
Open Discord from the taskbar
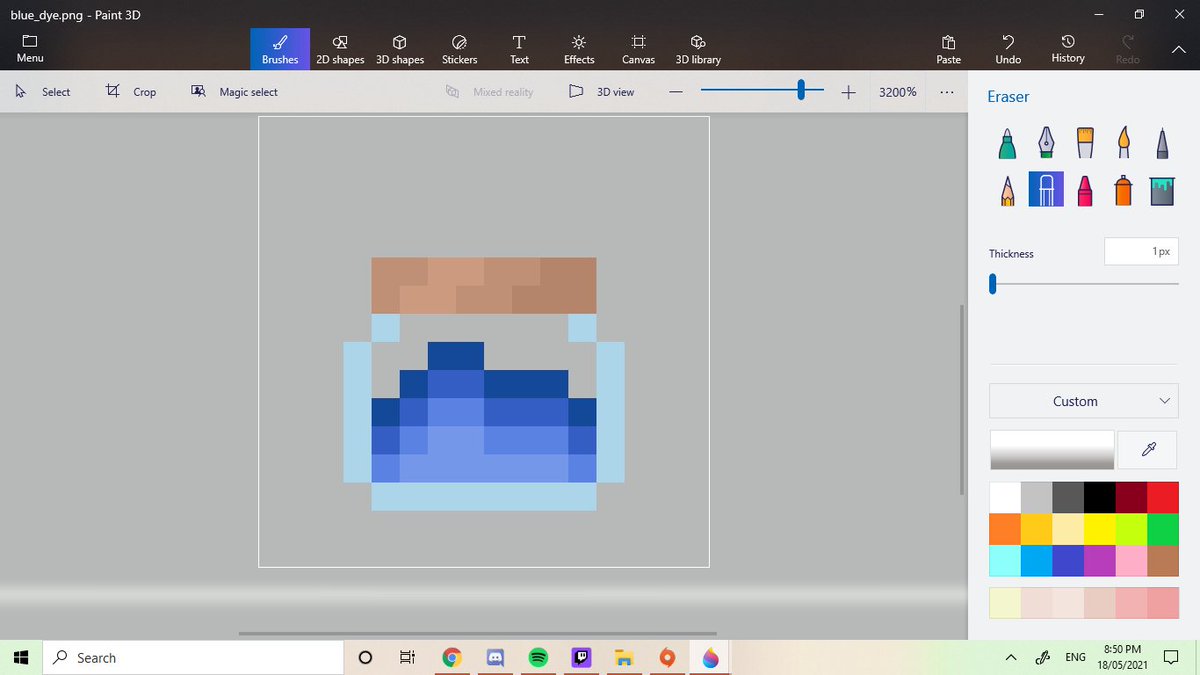point(495,658)
